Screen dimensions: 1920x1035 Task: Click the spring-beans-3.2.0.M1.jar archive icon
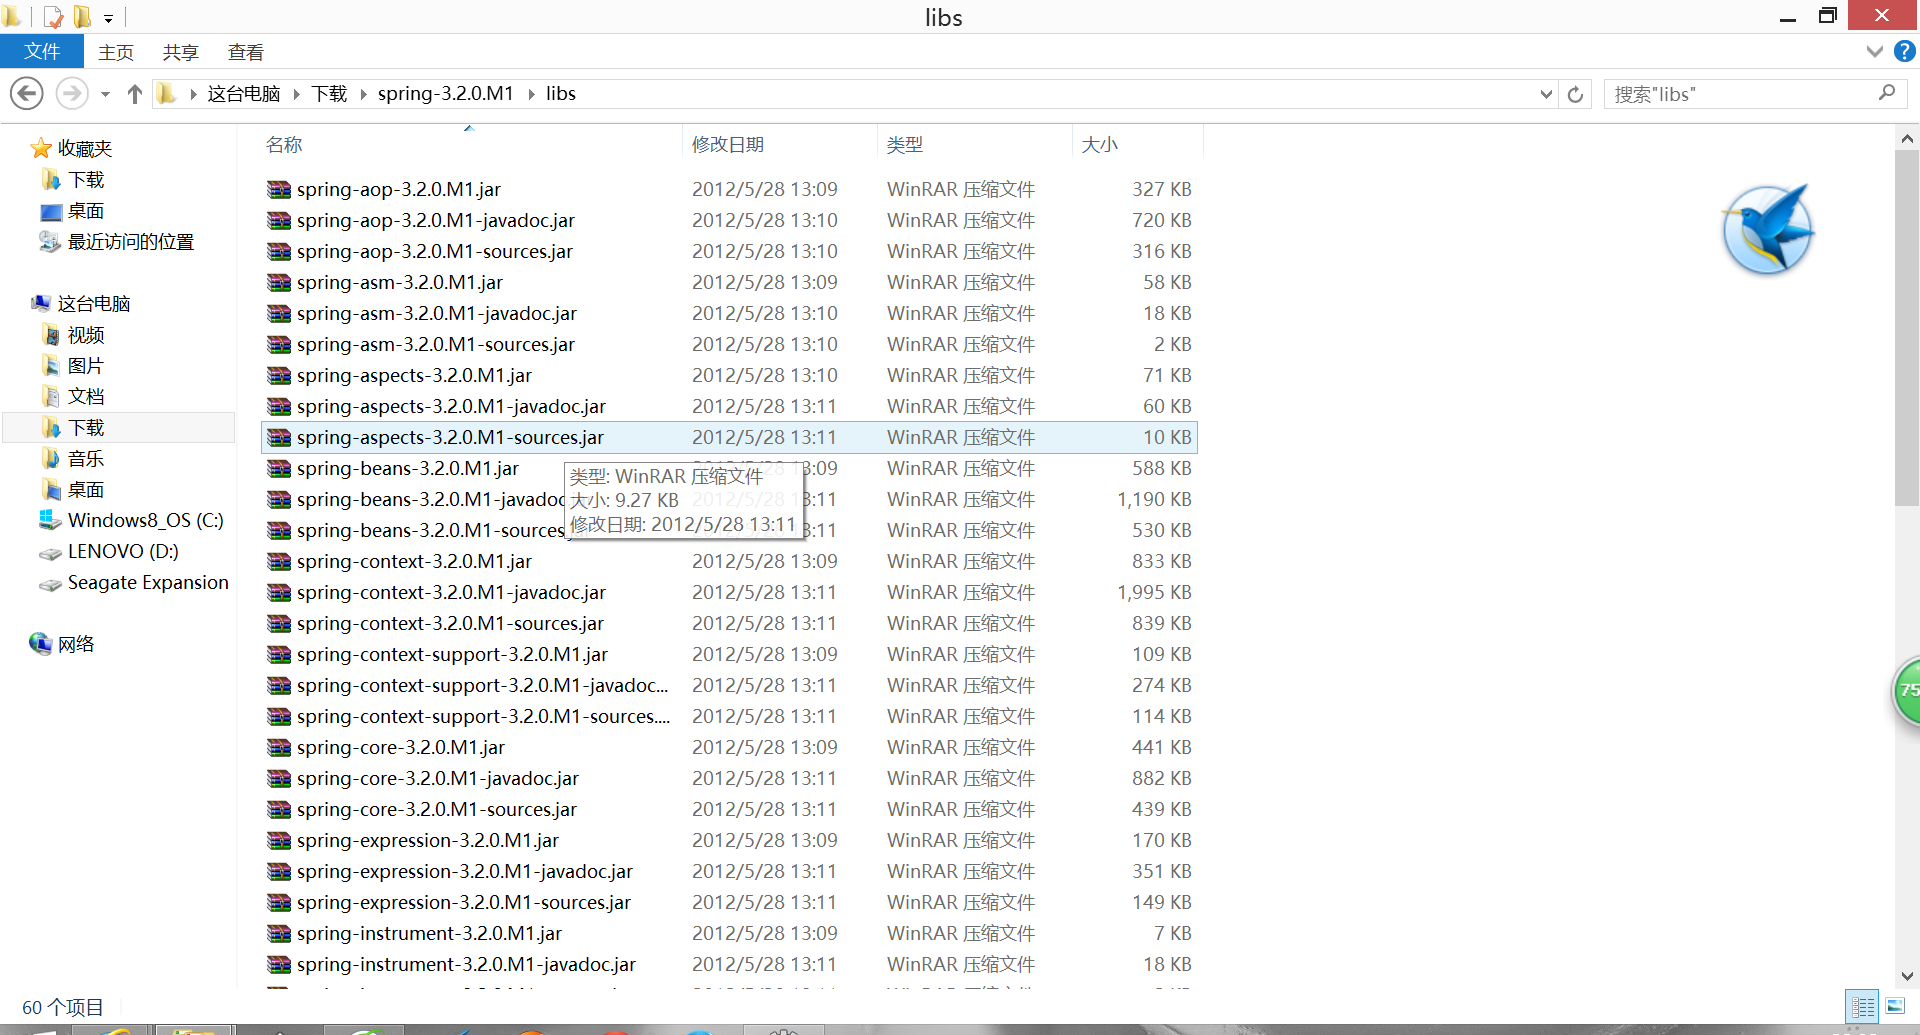tap(279, 469)
